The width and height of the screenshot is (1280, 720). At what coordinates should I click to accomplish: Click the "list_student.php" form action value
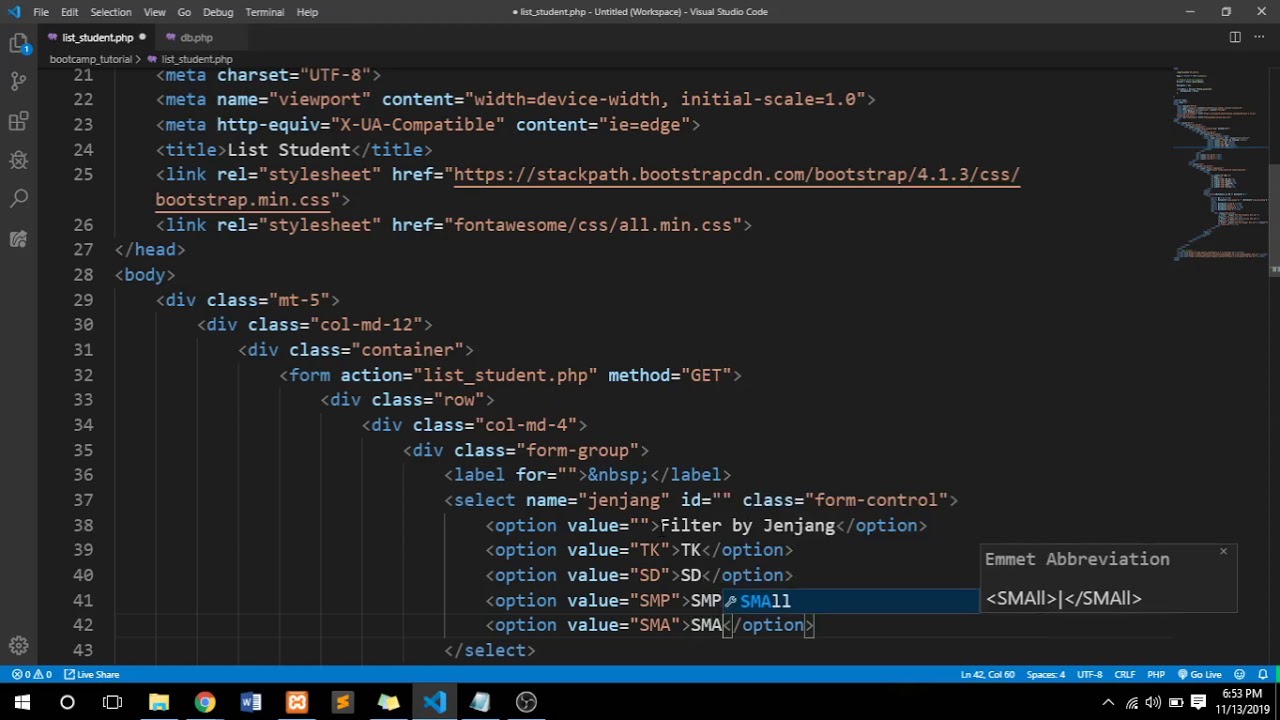[x=505, y=375]
